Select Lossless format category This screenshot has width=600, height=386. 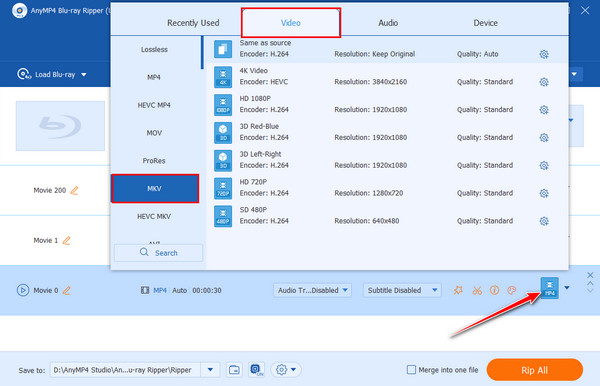click(154, 49)
